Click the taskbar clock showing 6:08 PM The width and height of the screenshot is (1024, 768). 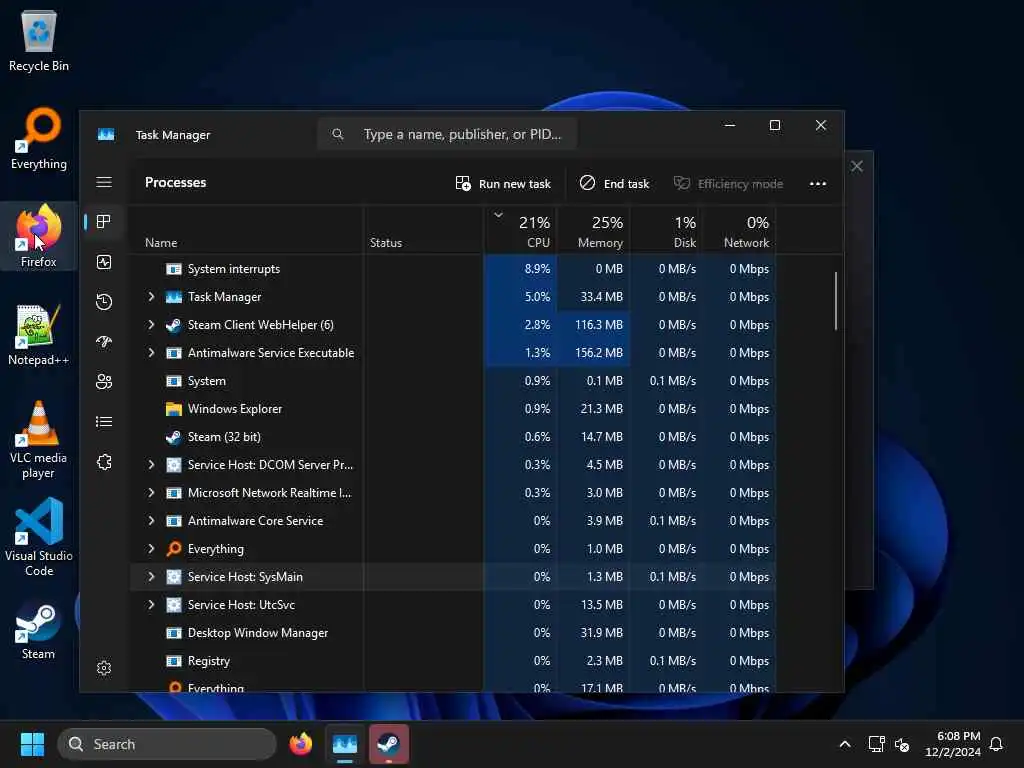click(953, 744)
